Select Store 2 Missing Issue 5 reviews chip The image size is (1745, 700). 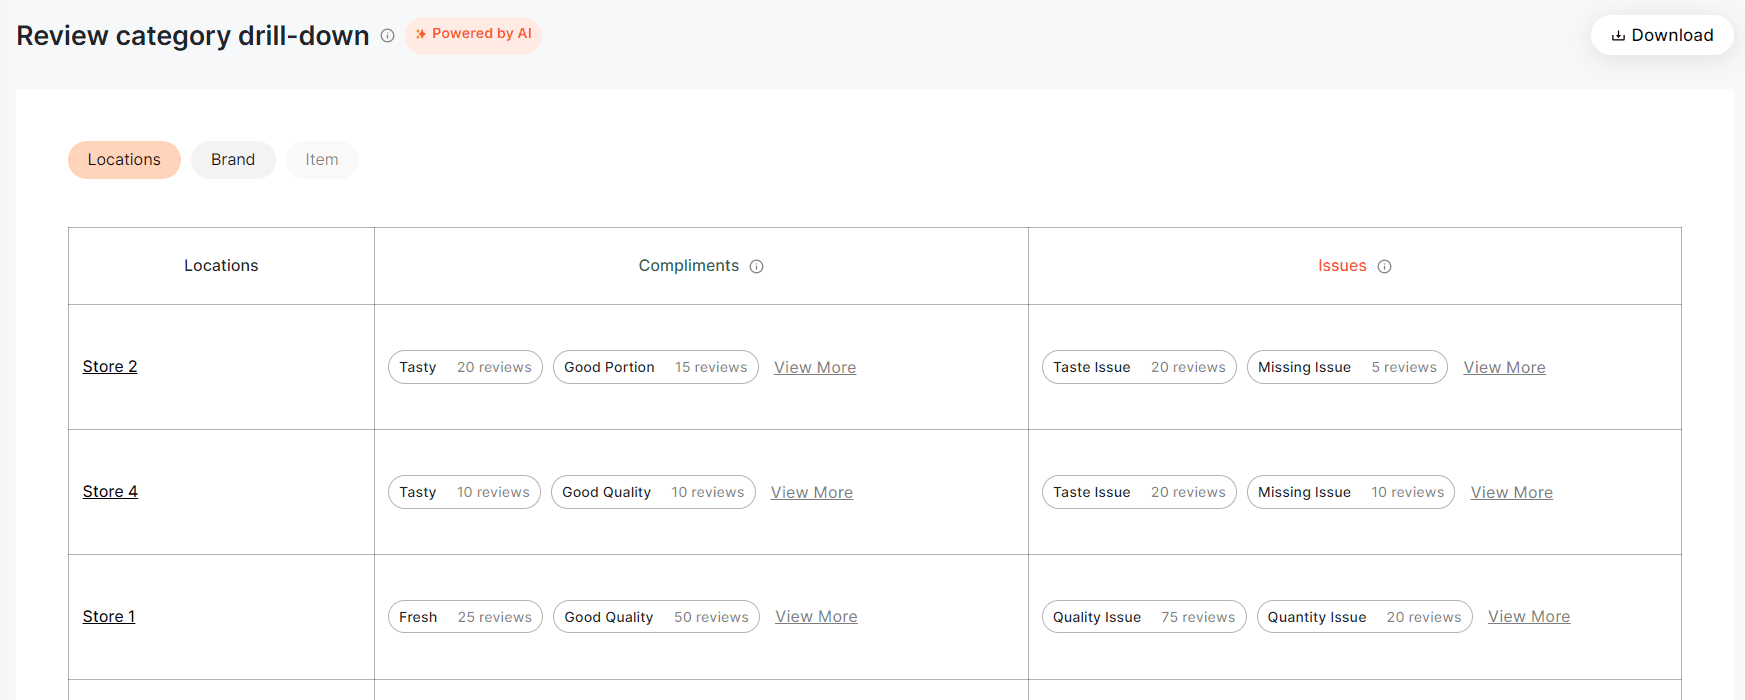1346,367
